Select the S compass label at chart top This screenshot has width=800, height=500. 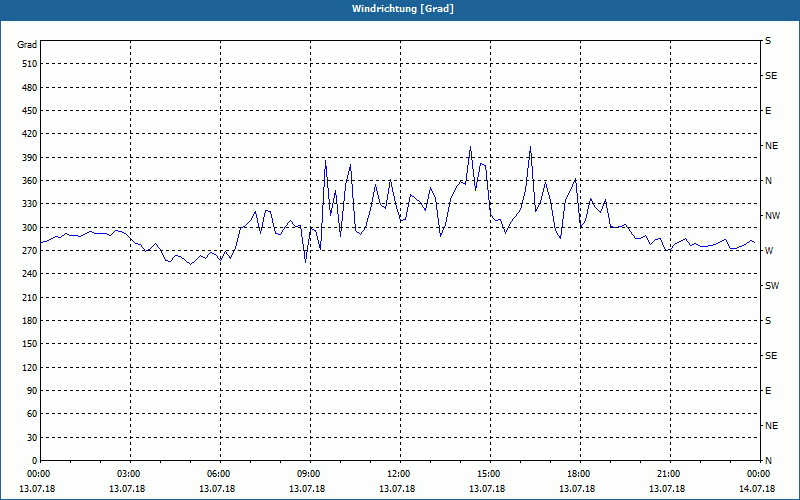tap(768, 41)
